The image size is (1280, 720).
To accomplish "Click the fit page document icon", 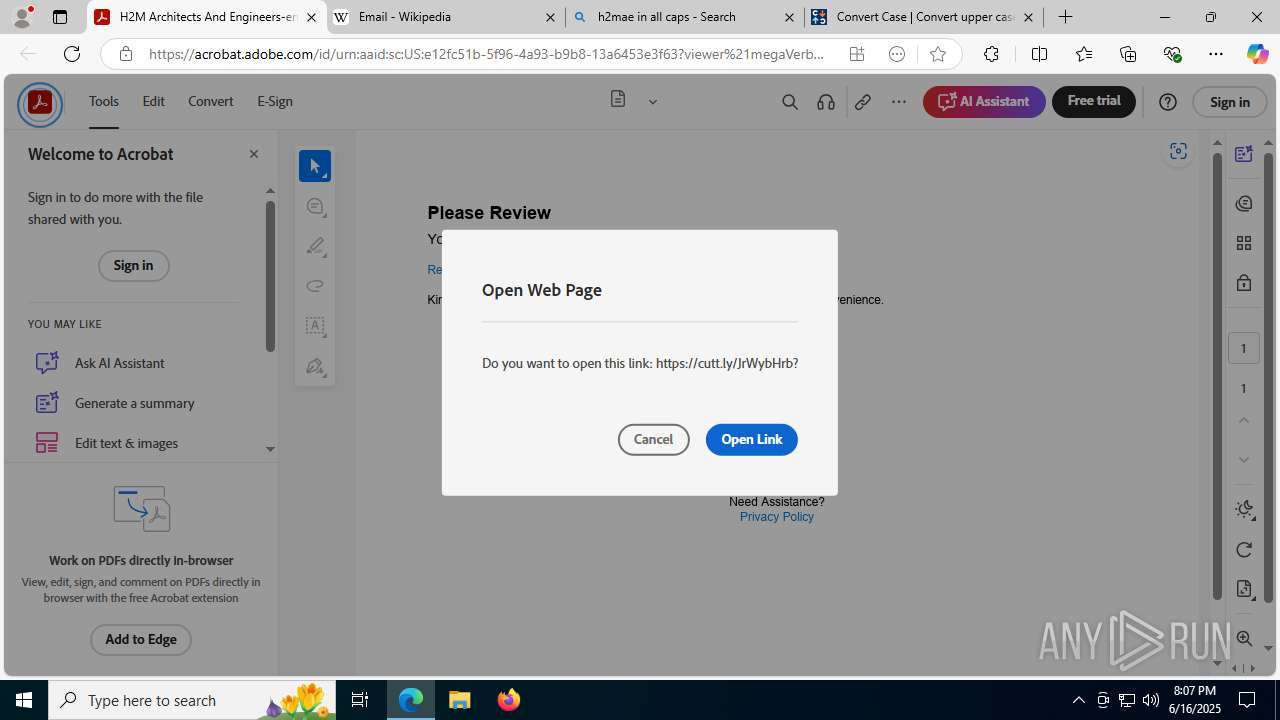I will pos(1244,589).
